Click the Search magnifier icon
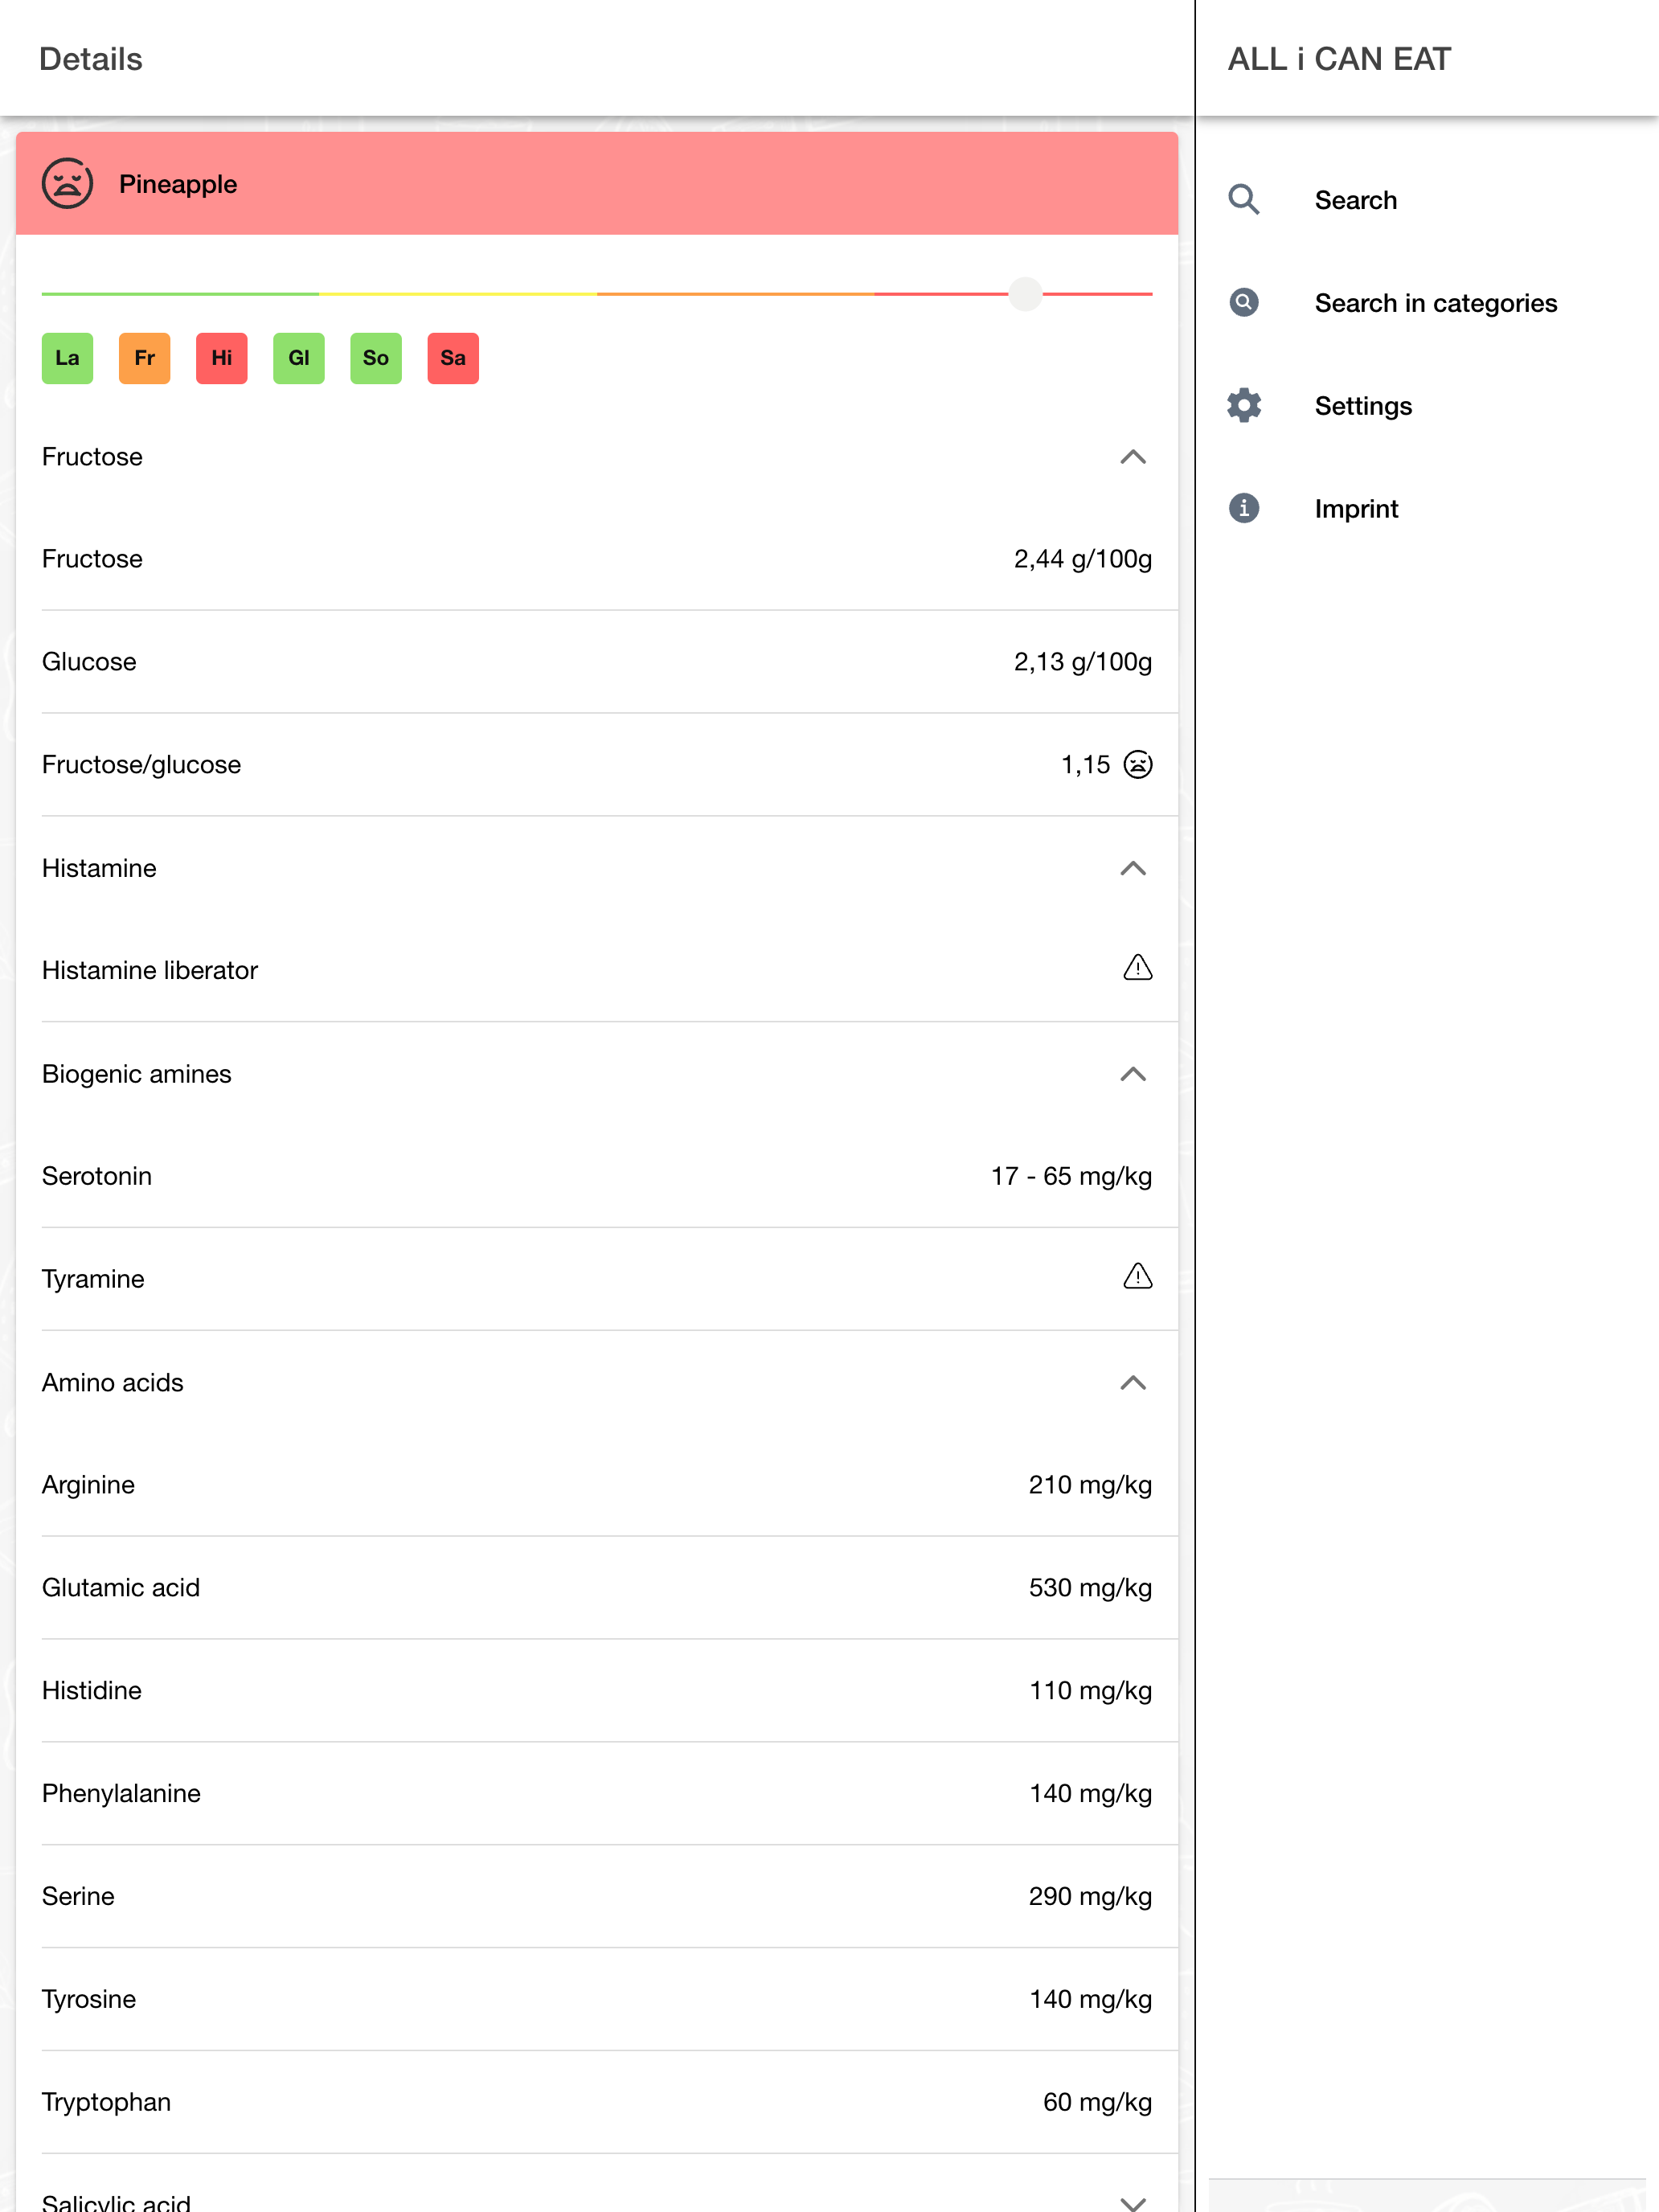The width and height of the screenshot is (1659, 2212). [1243, 200]
